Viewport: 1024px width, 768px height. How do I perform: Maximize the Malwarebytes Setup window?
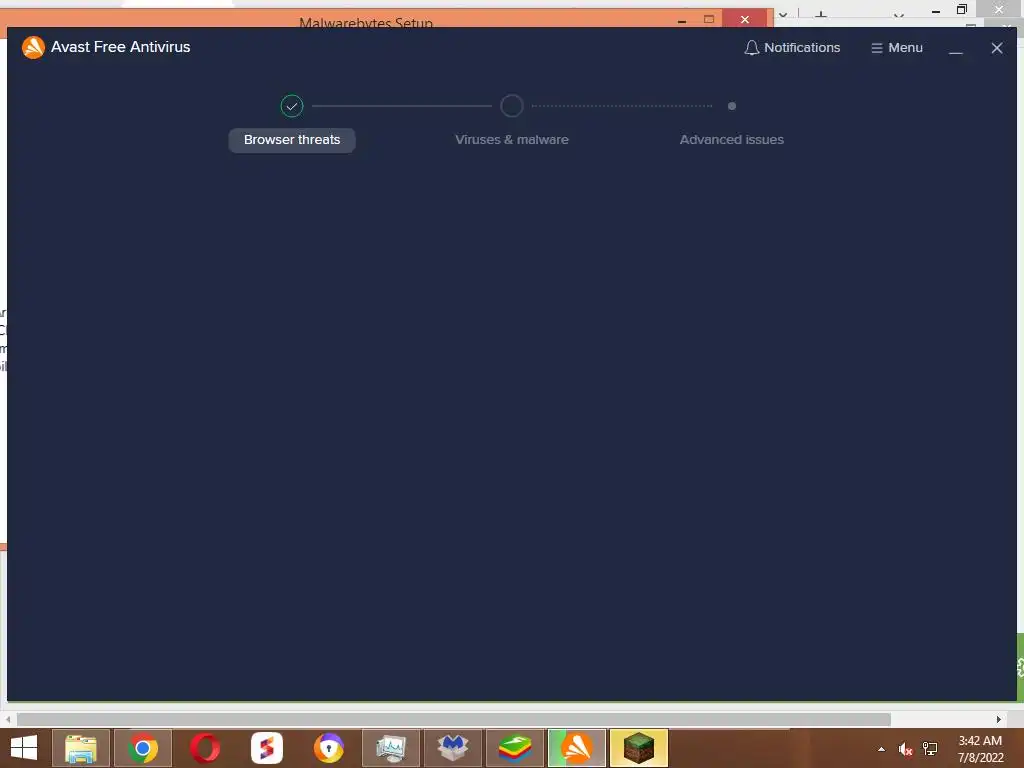point(709,20)
